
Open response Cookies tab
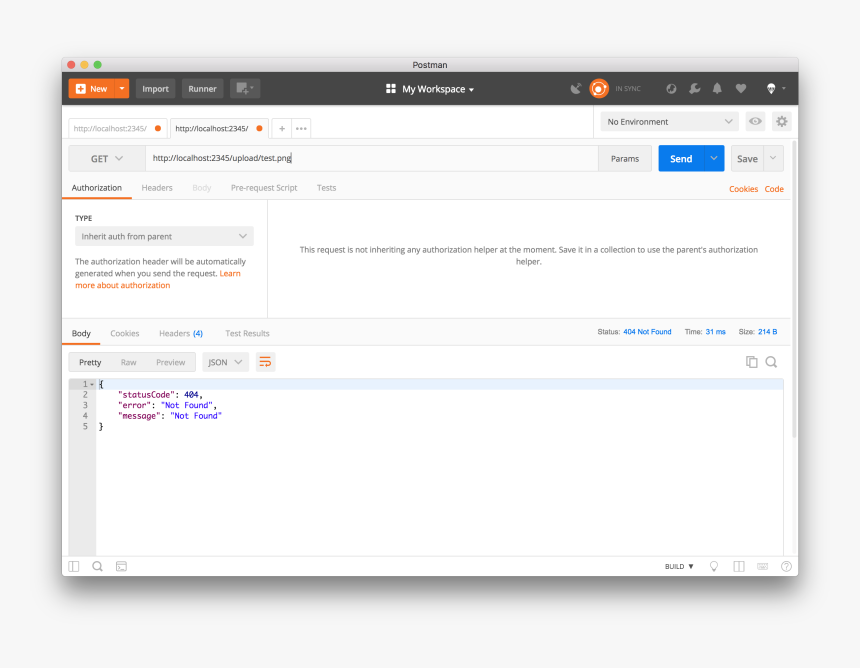[125, 333]
